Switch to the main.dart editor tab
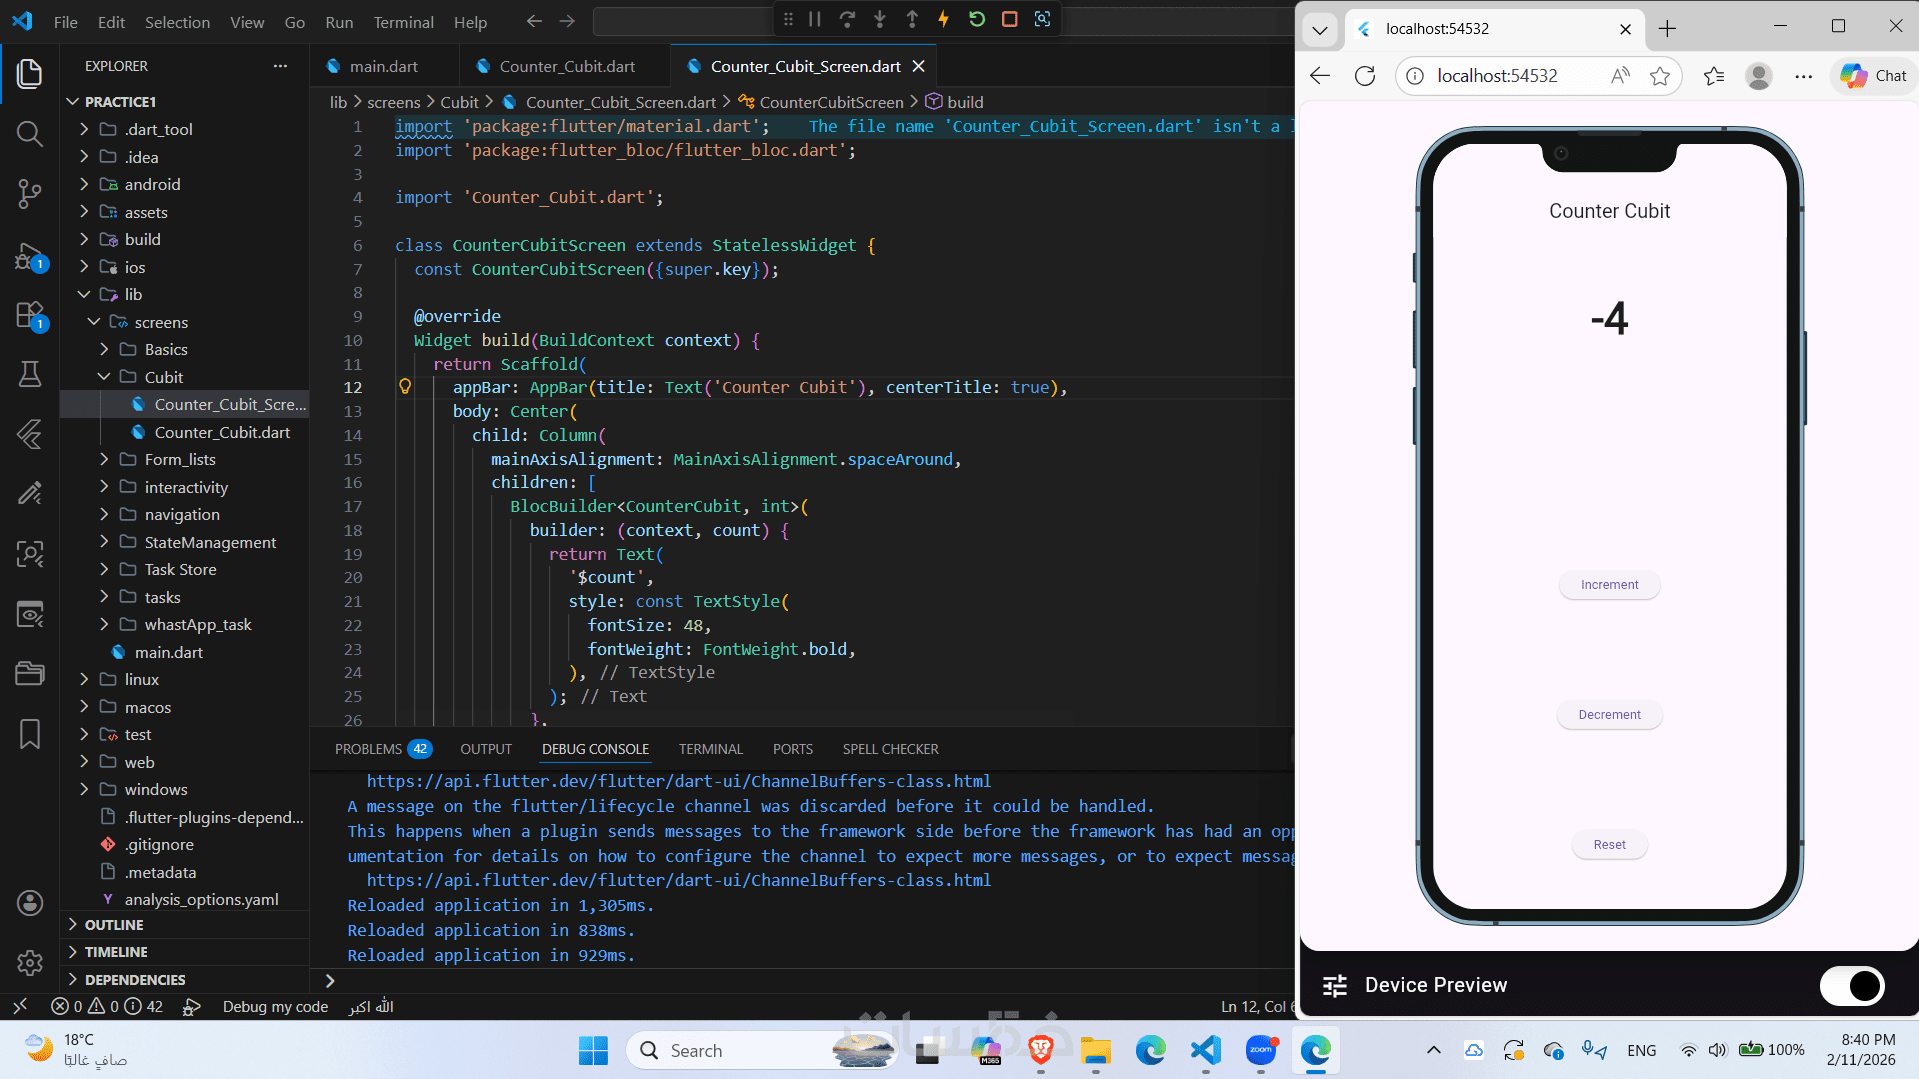 (x=384, y=66)
